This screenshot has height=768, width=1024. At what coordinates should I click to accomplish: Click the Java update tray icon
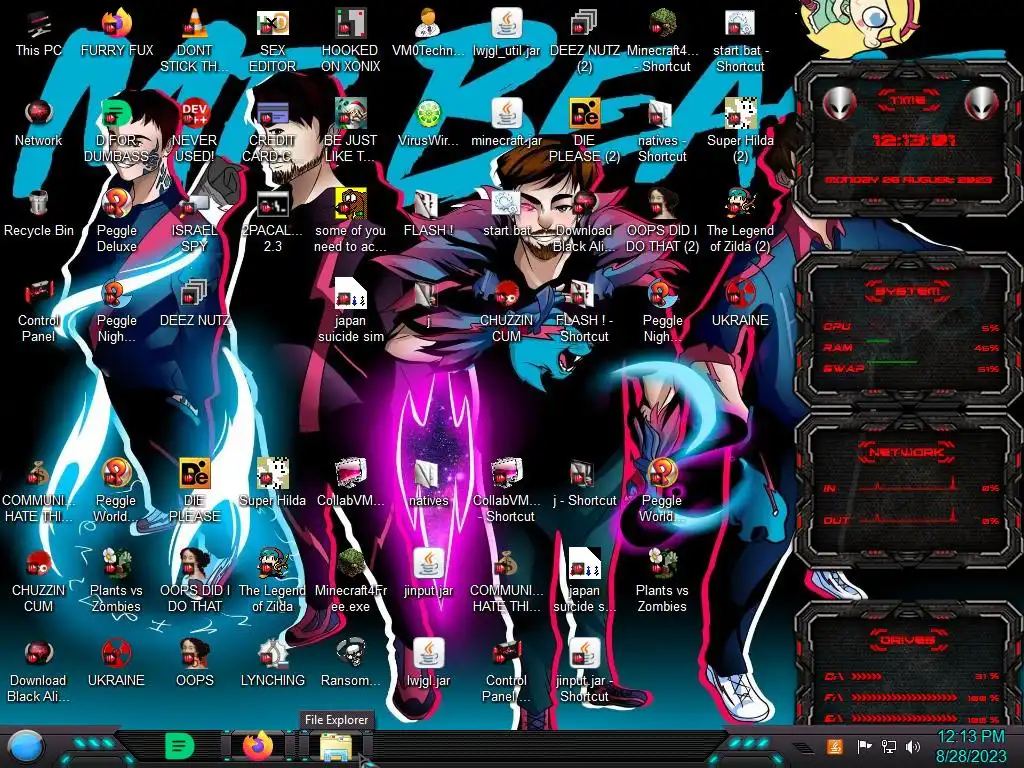[835, 746]
